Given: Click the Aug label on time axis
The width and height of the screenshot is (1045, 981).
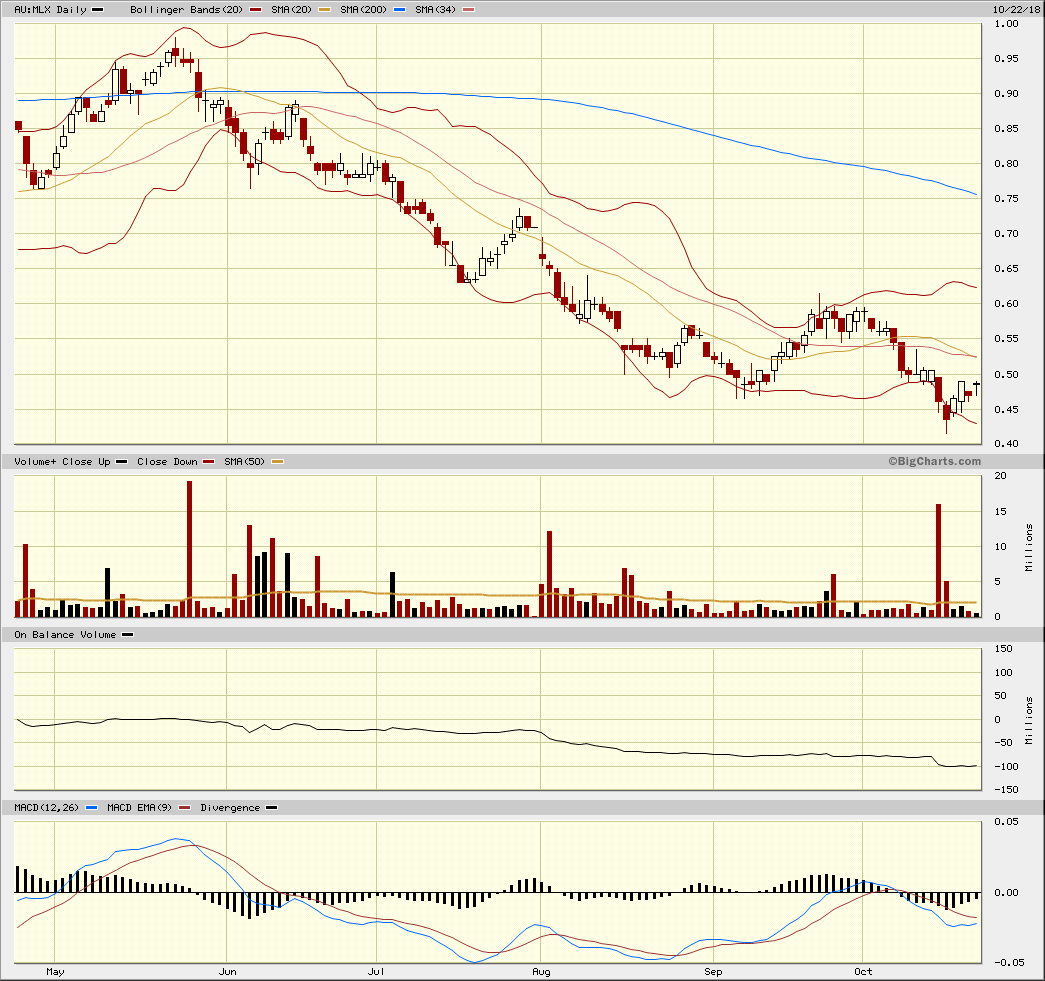Looking at the screenshot, I should [541, 972].
